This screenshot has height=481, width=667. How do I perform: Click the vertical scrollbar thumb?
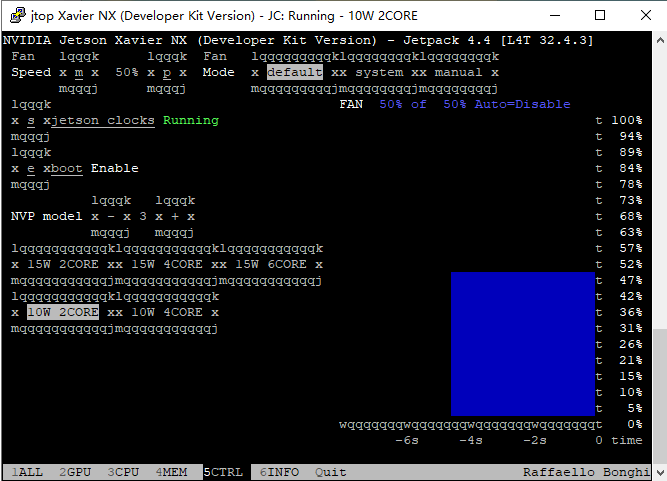[x=660, y=396]
